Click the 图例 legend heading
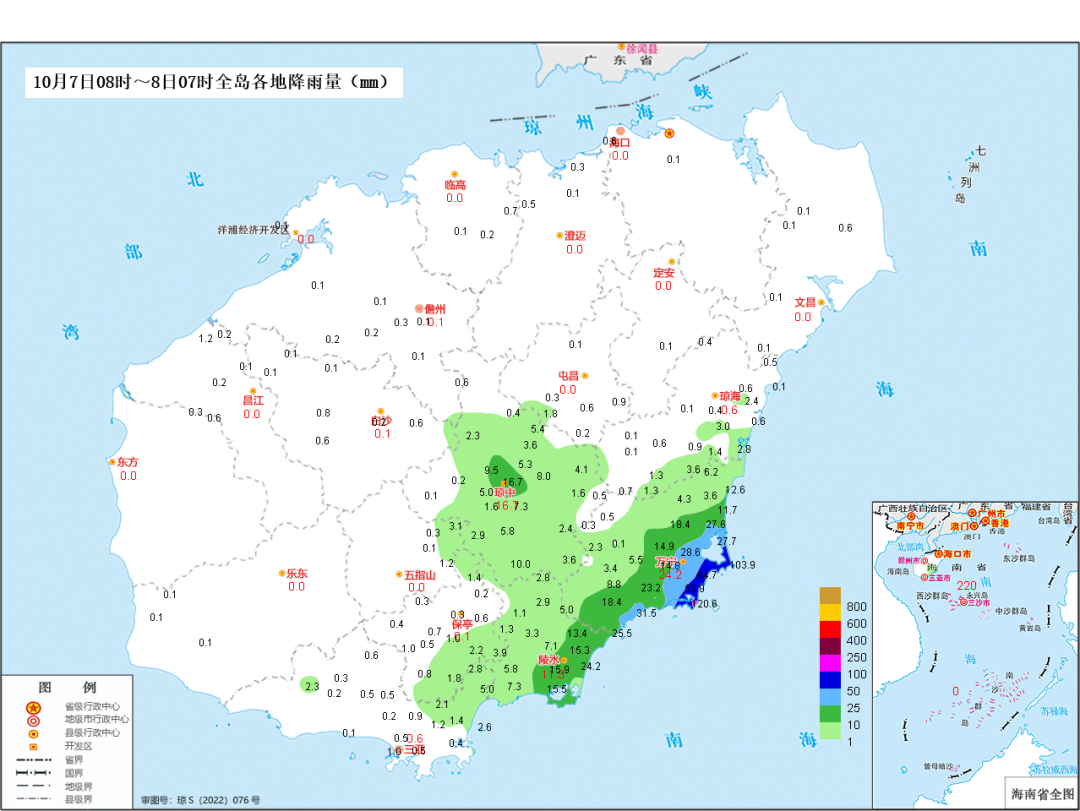 (67, 687)
